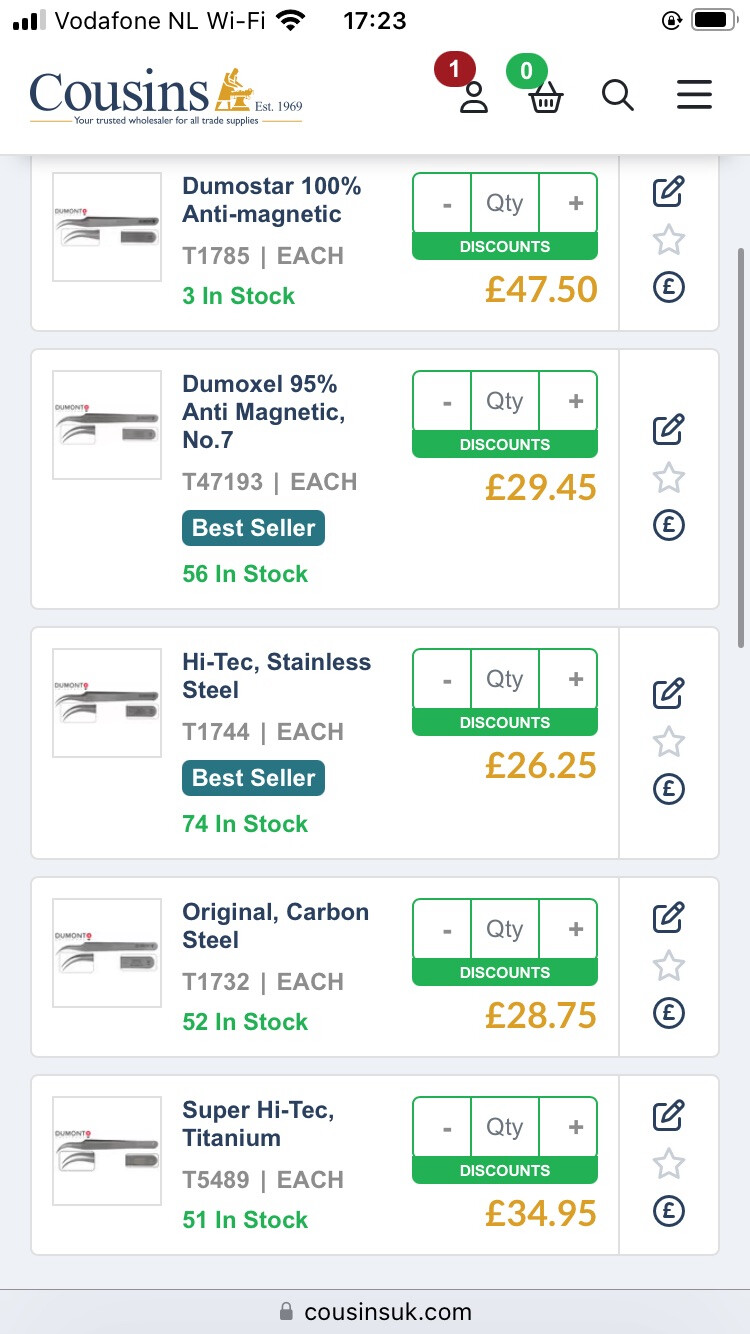750x1334 pixels.
Task: Increase quantity of Hi-Tec Stainless Steel
Action: click(x=575, y=680)
